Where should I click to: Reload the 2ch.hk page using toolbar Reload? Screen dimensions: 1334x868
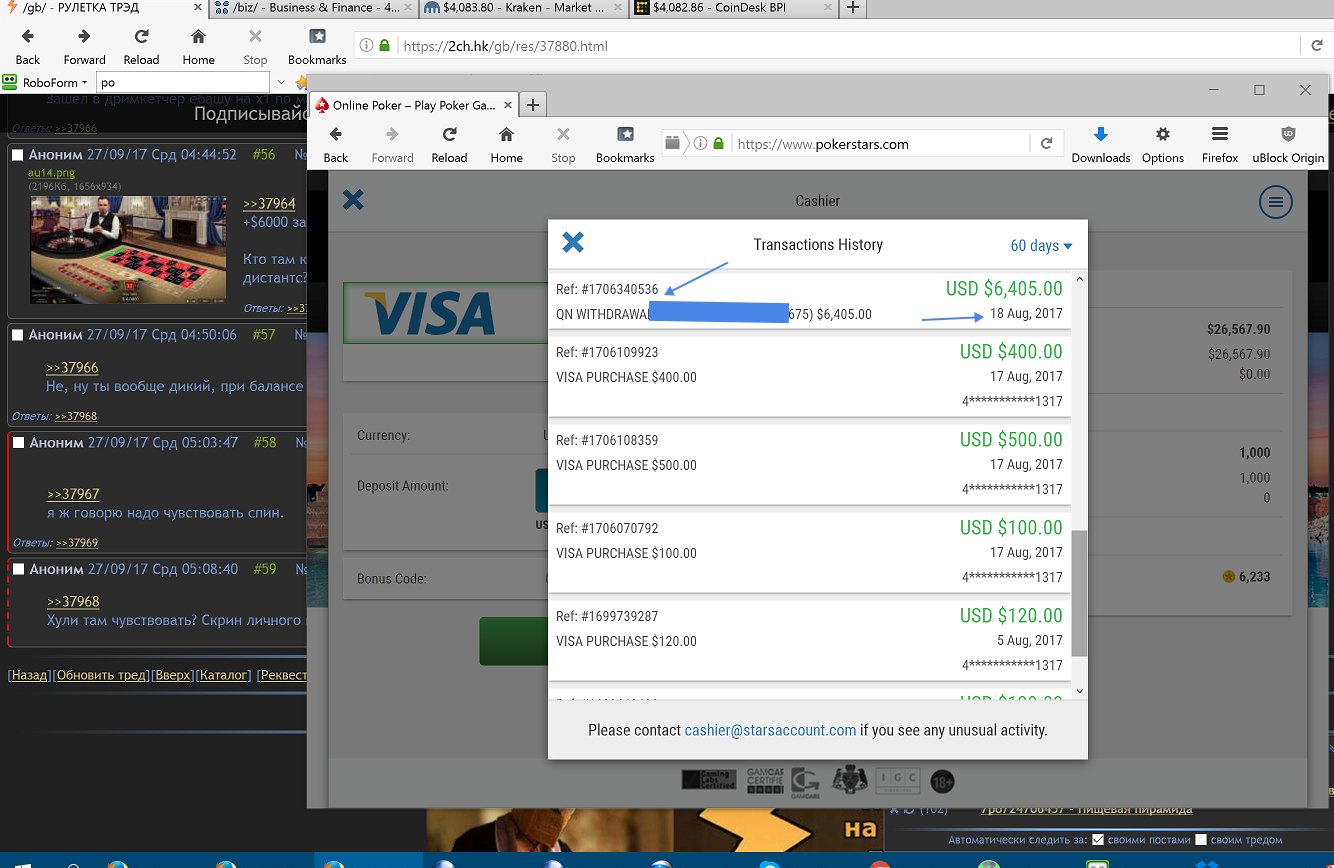(x=141, y=45)
